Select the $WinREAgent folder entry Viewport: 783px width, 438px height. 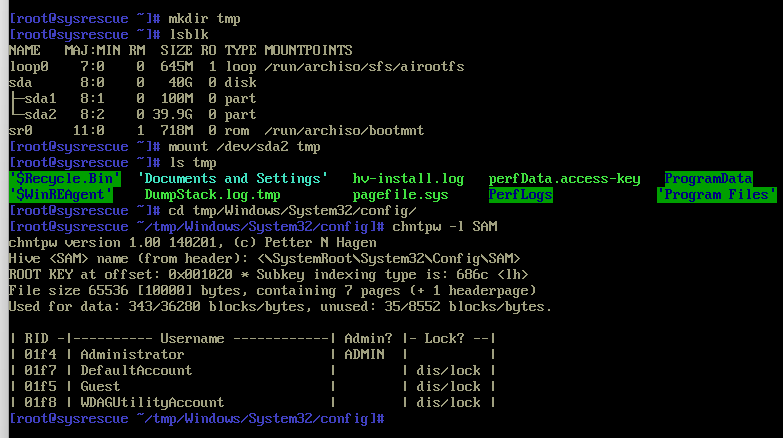tap(64, 195)
